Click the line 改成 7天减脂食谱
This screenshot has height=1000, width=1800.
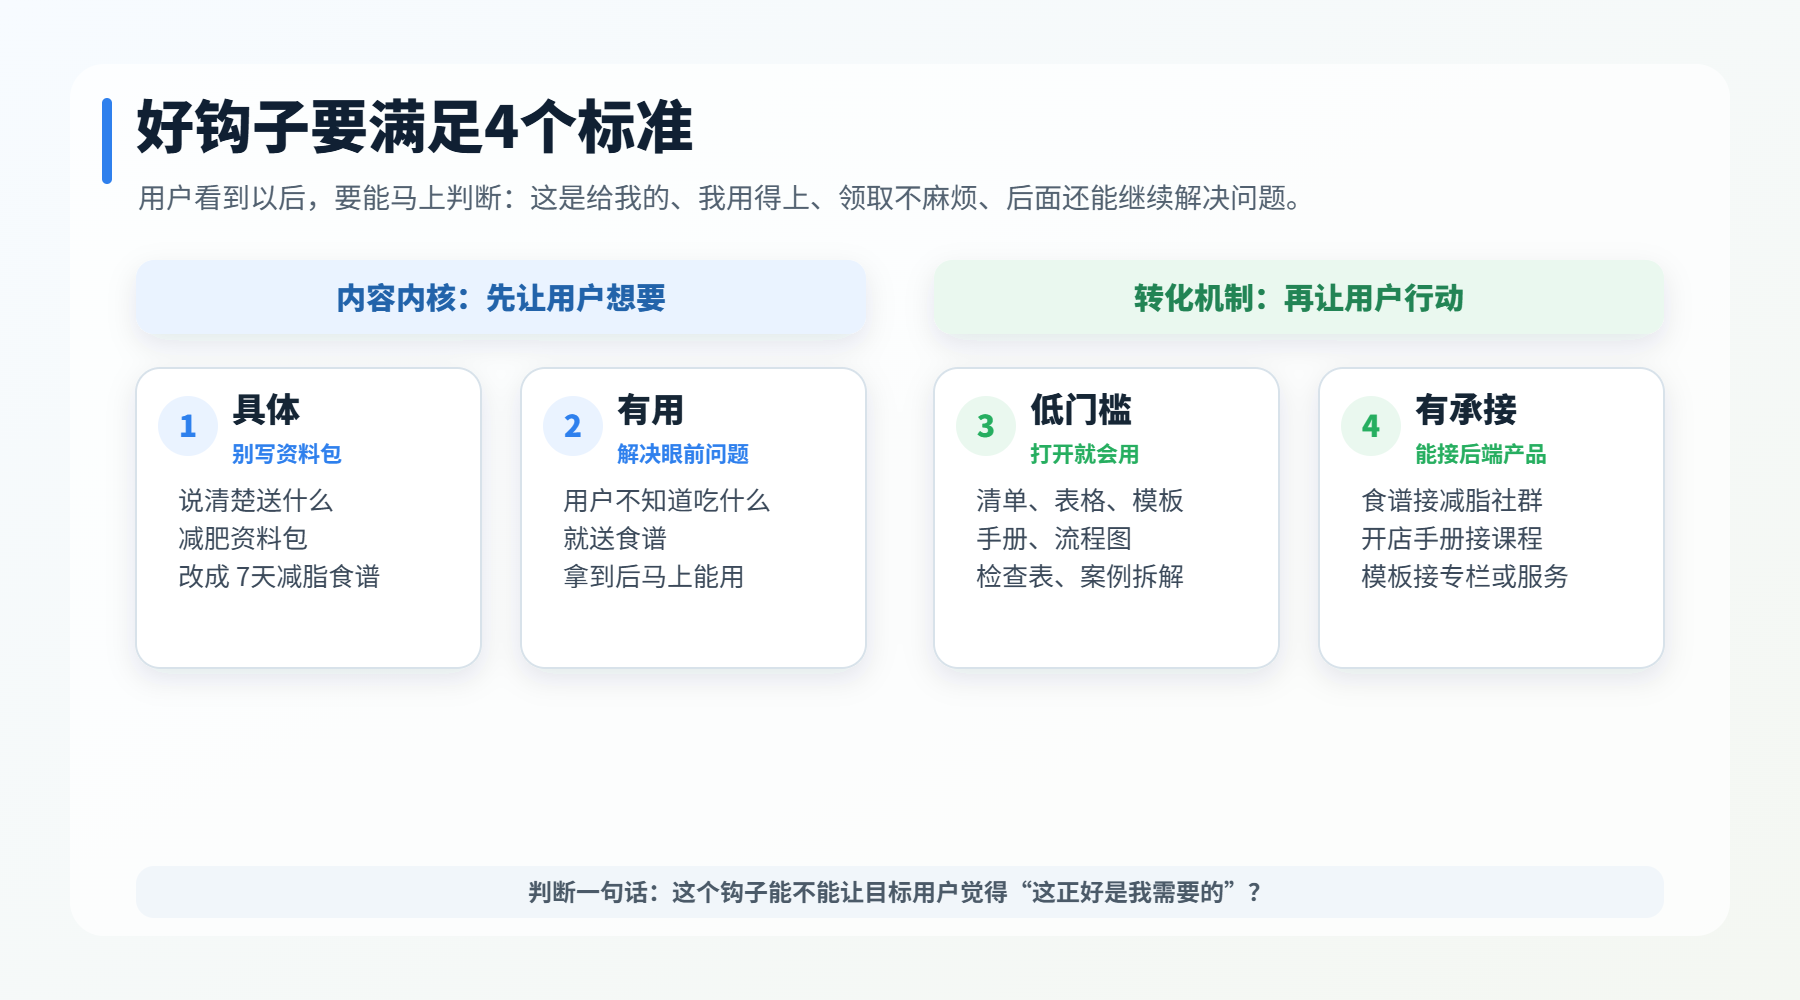point(279,576)
